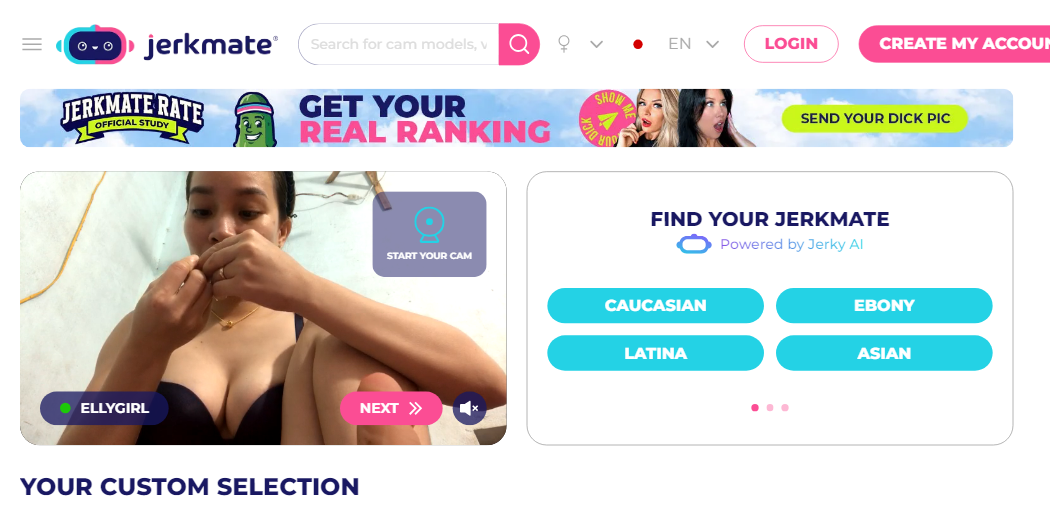Screen dimensions: 1050x509
Task: Toggle the video mute speaker icon
Action: (469, 408)
